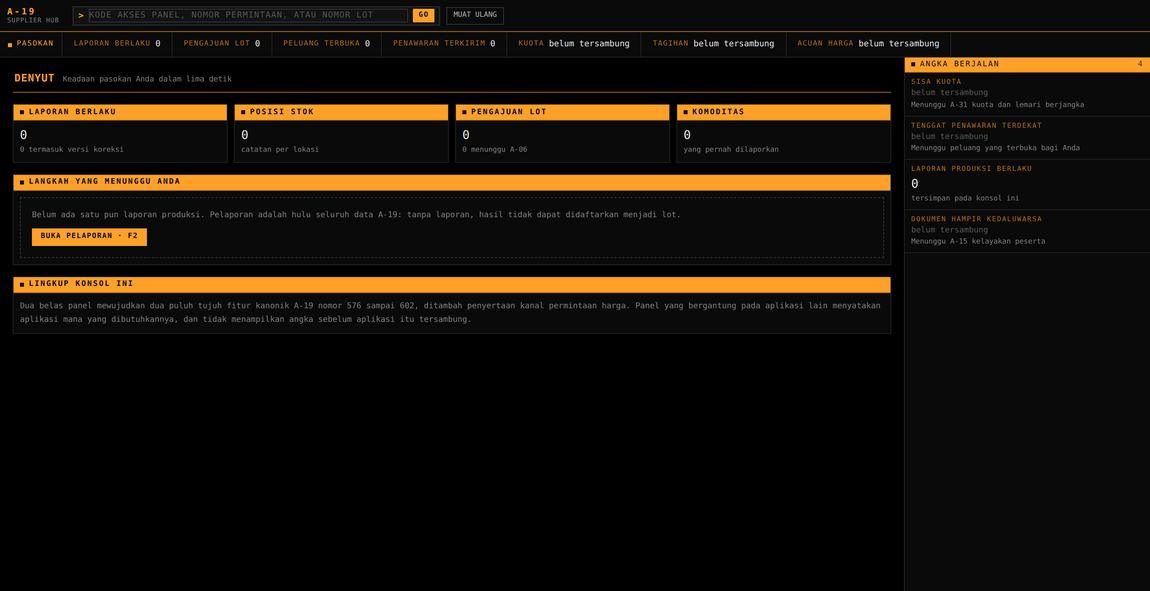Reload with the Muat Ulang button
The height and width of the screenshot is (591, 1150).
point(475,15)
